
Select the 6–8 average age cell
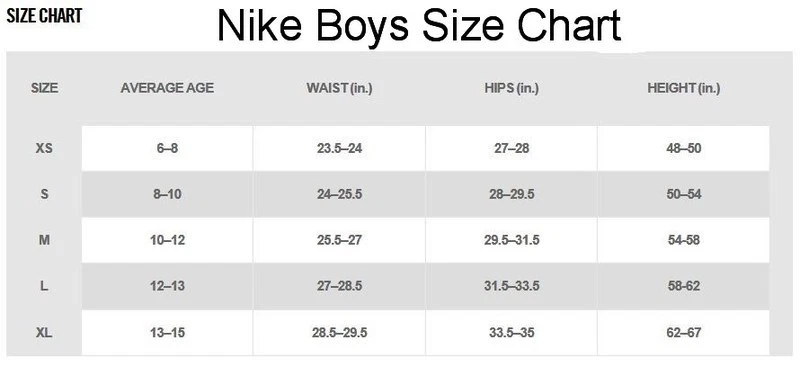[x=167, y=149]
